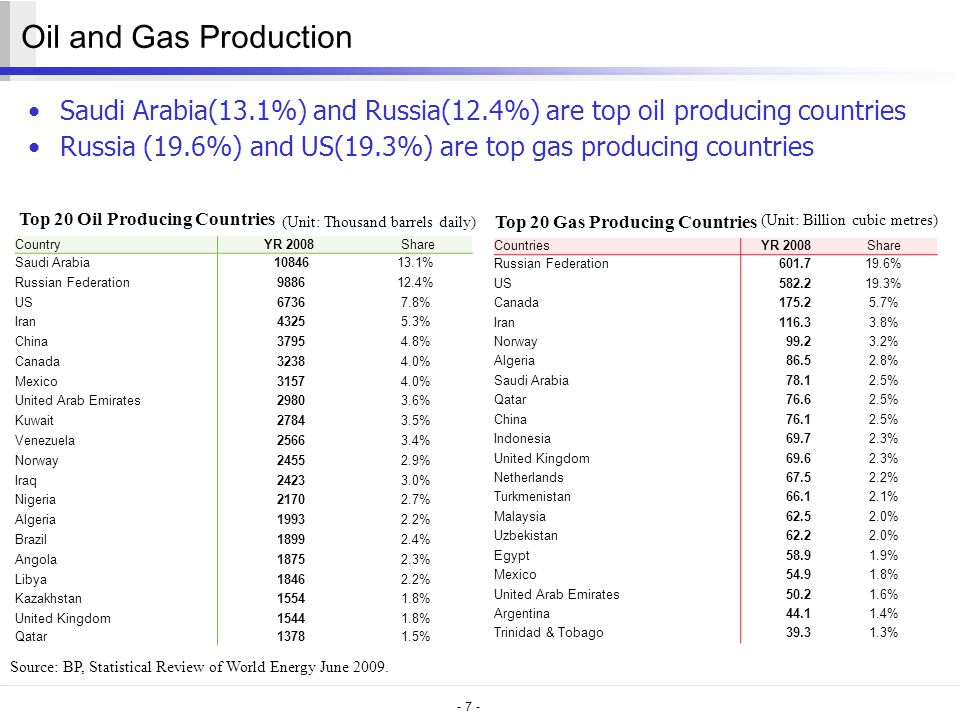Click gas value '601.7'
Screen dimensions: 960x720
point(795,264)
